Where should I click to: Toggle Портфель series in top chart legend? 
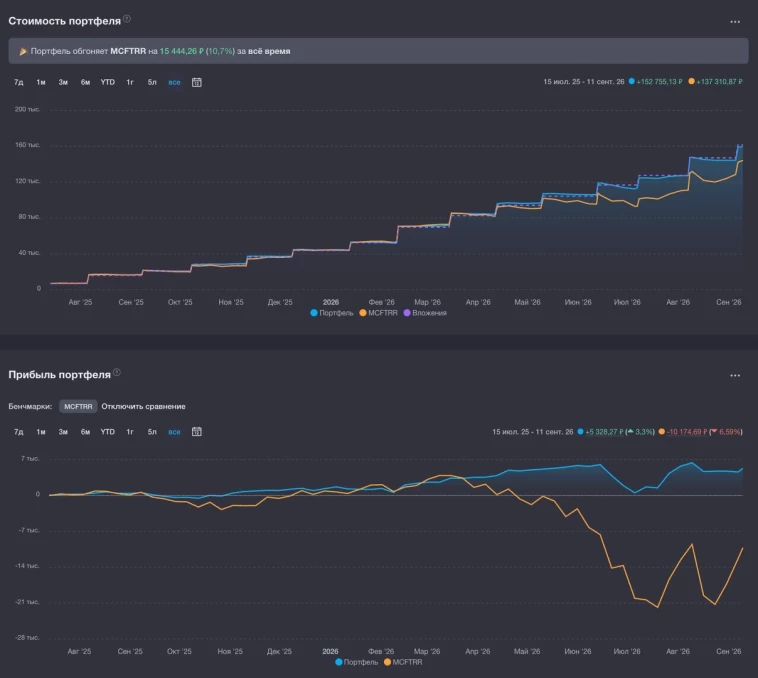click(332, 313)
